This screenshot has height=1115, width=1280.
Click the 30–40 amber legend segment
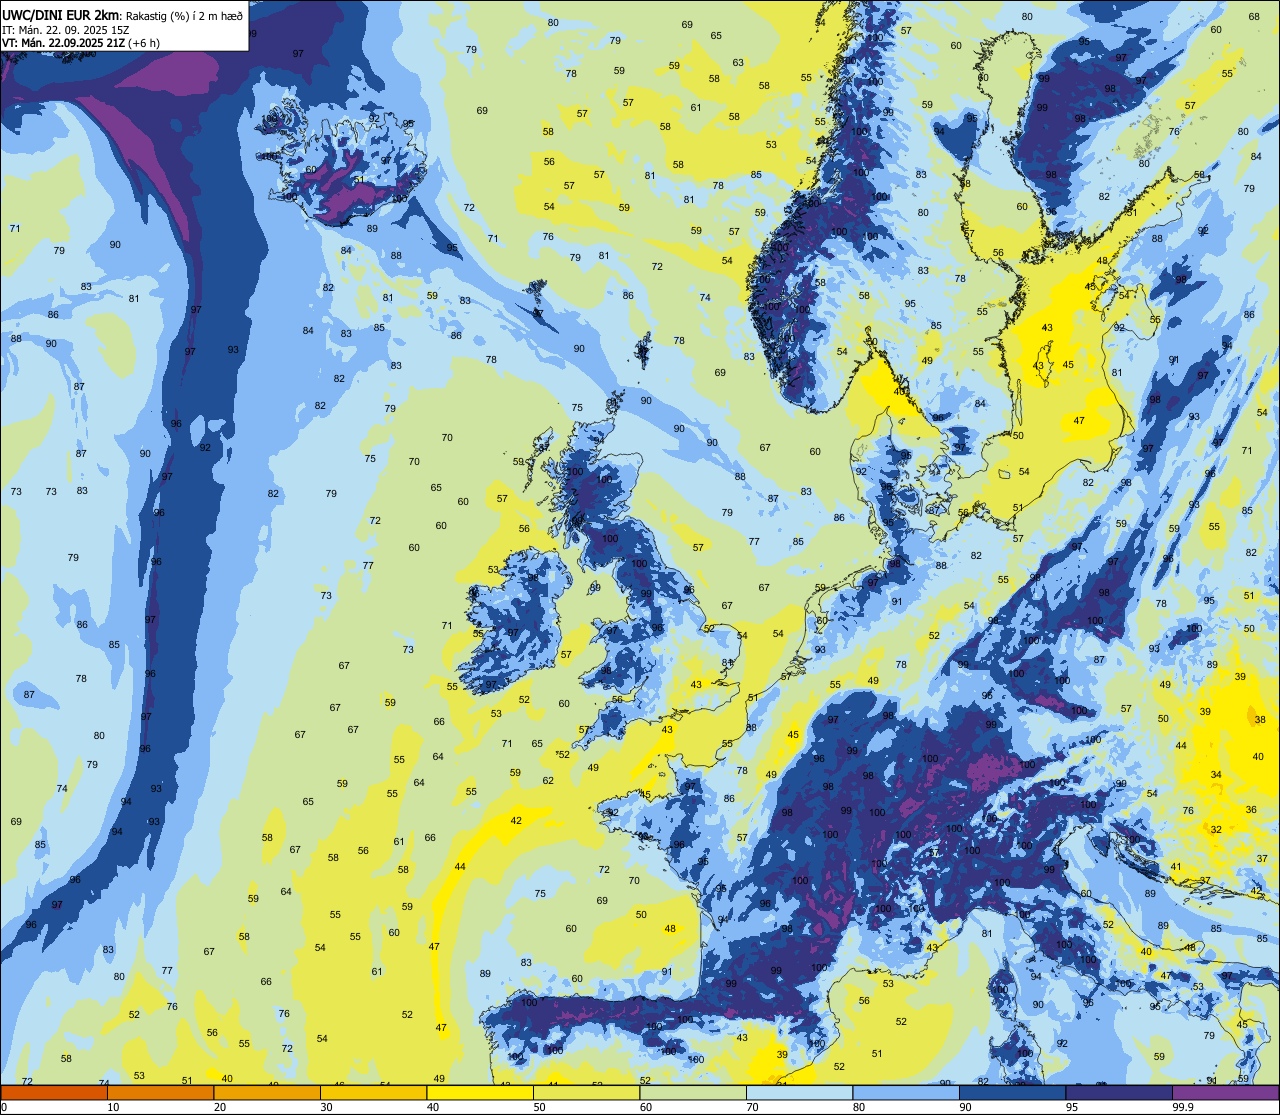coord(373,1092)
